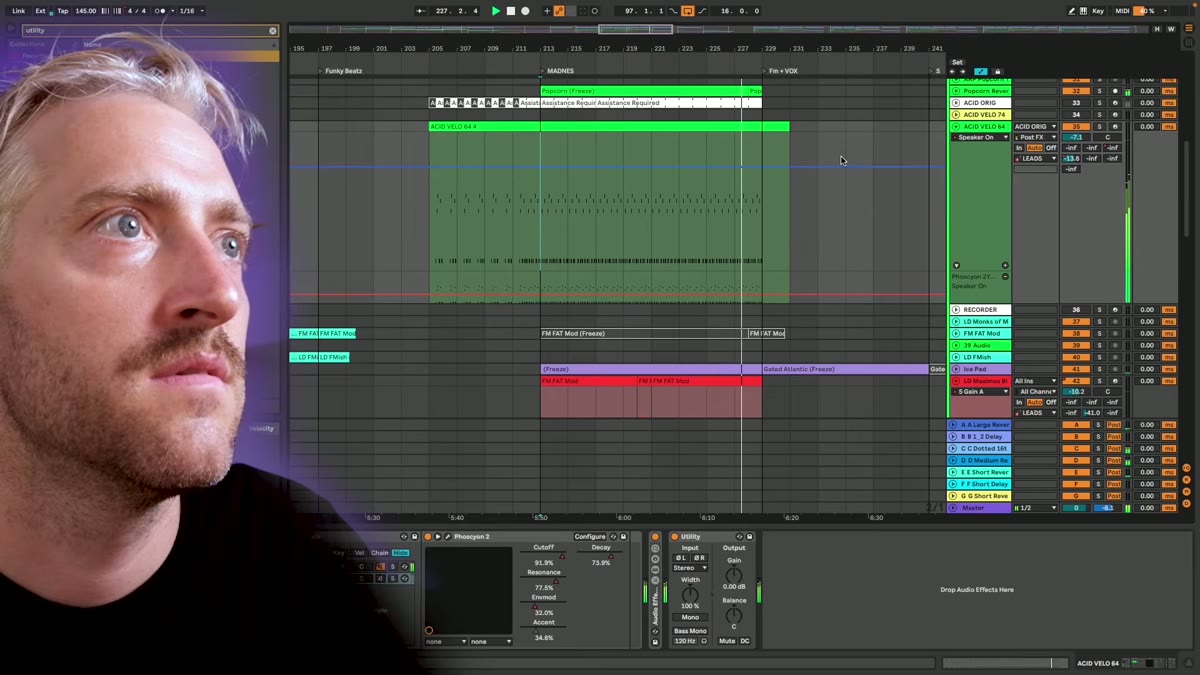
Task: Click the Link button
Action: (x=18, y=11)
